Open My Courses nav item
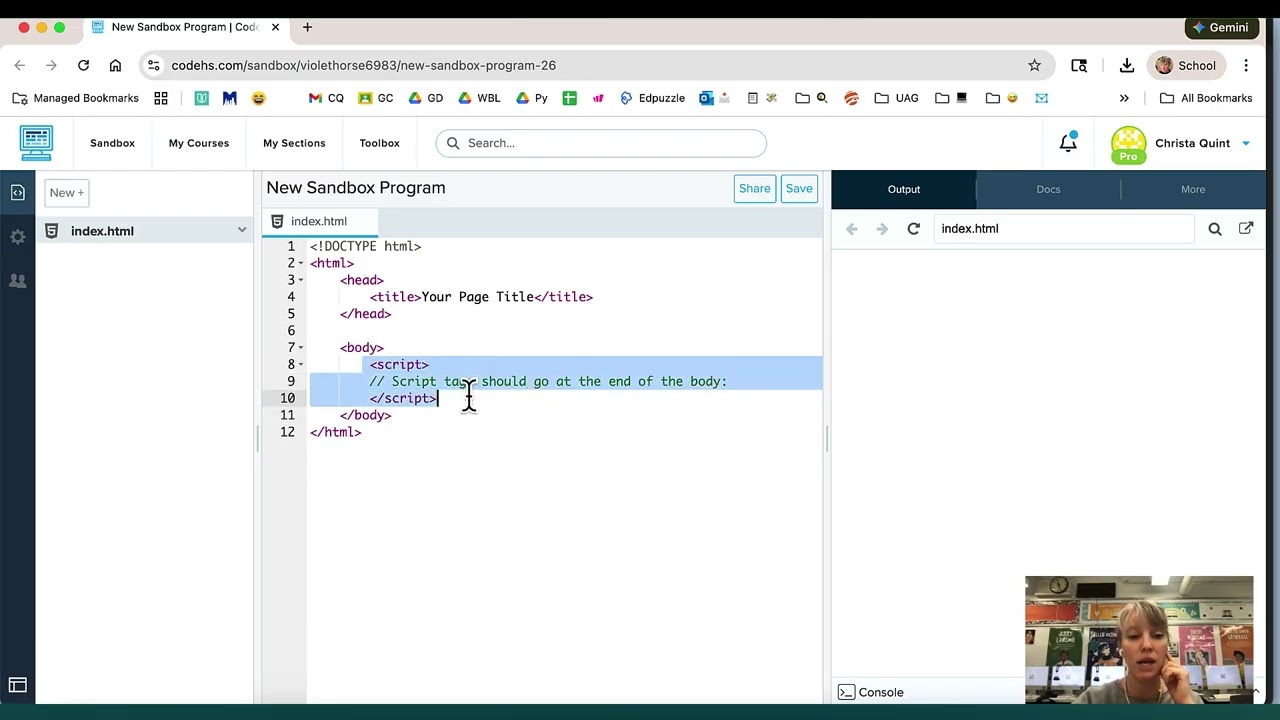The width and height of the screenshot is (1280, 720). tap(199, 143)
